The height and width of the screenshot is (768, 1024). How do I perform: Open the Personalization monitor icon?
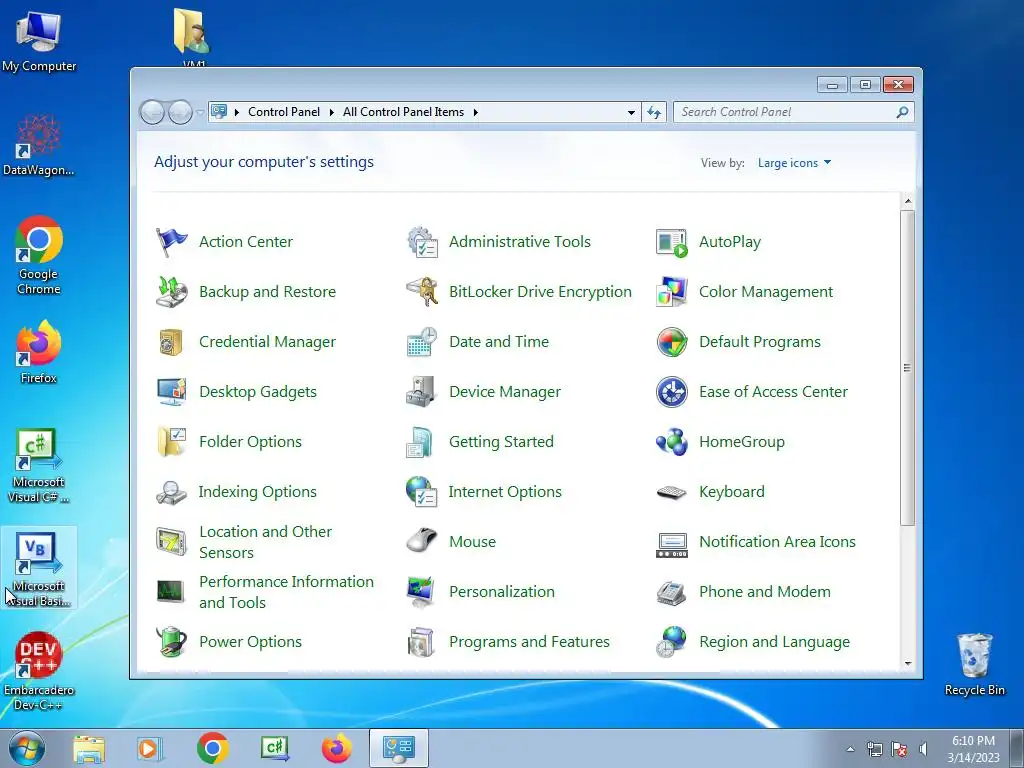422,592
